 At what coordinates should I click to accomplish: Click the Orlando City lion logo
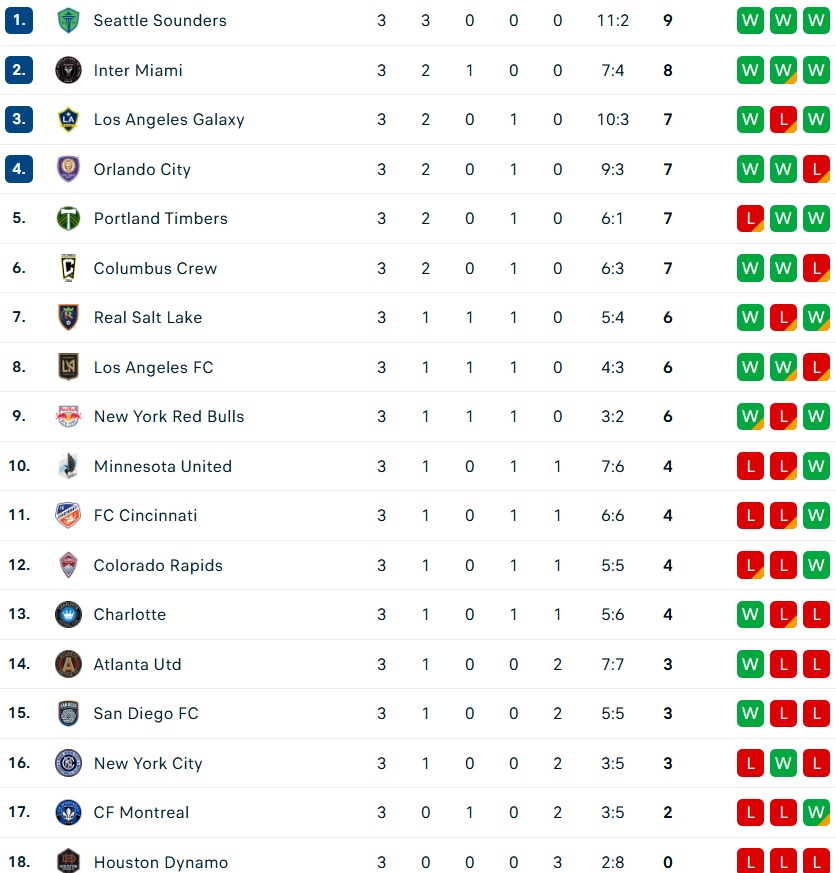pos(68,169)
